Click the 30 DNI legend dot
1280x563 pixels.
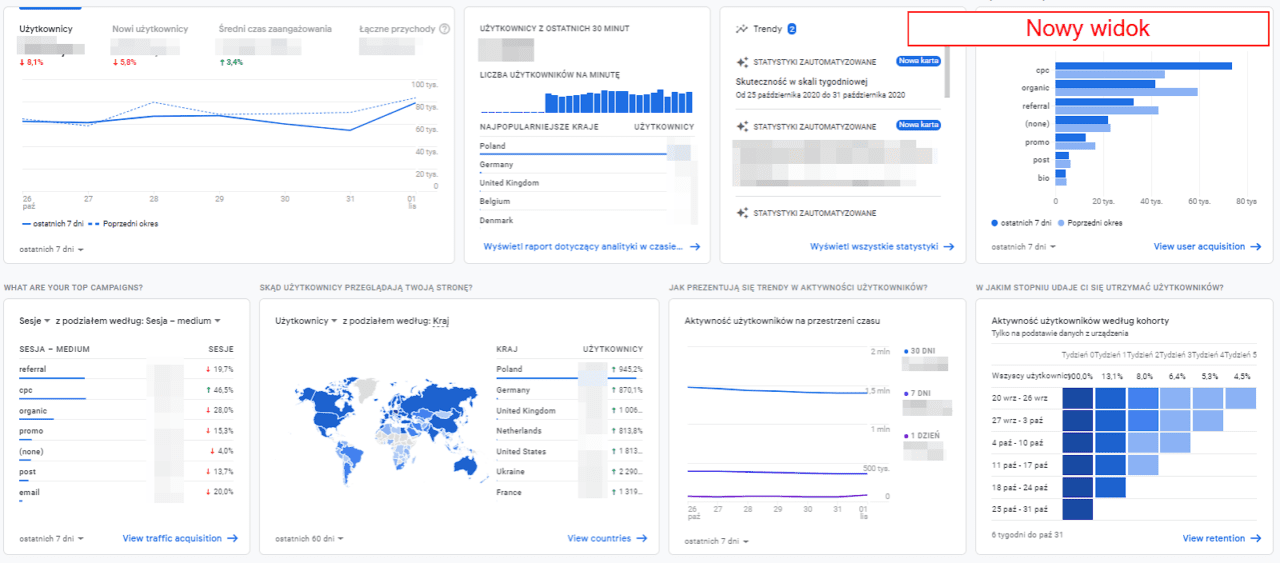pos(905,351)
